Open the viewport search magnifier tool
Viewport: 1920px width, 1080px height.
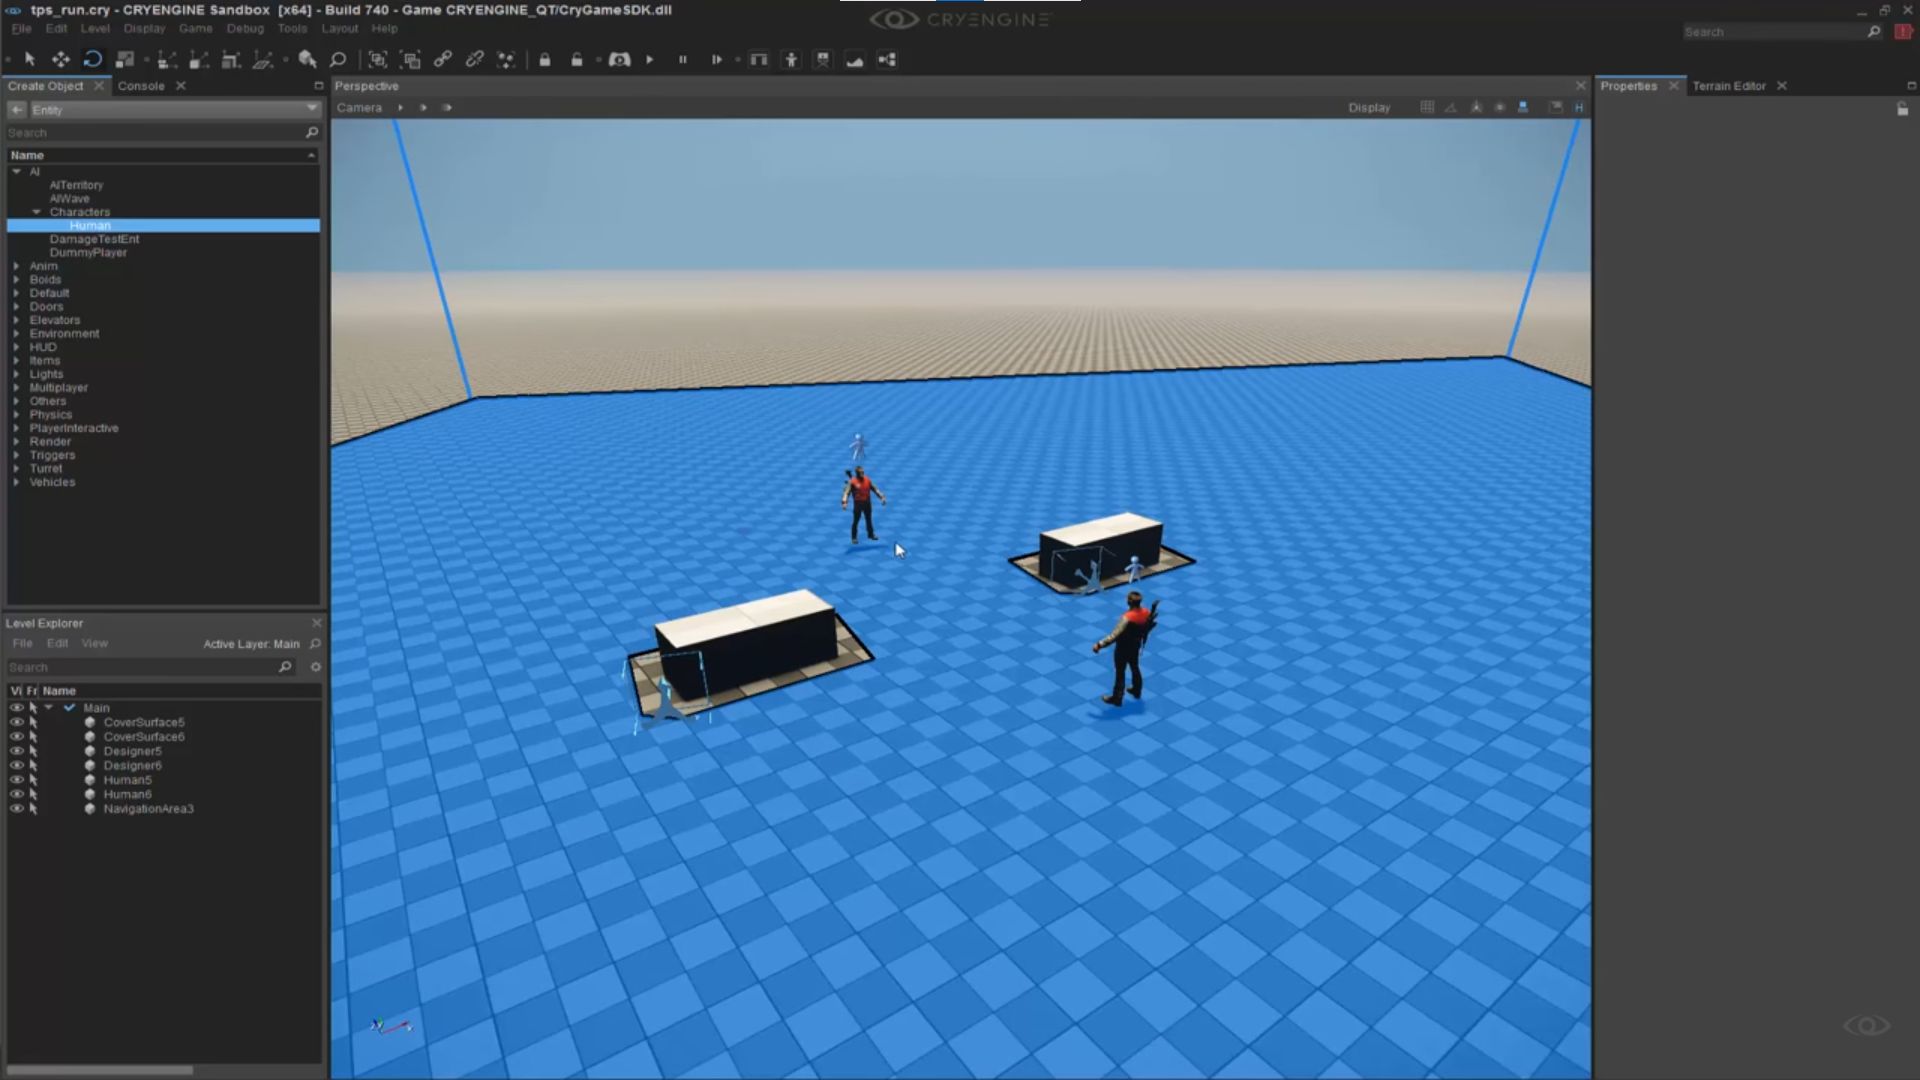(x=338, y=60)
